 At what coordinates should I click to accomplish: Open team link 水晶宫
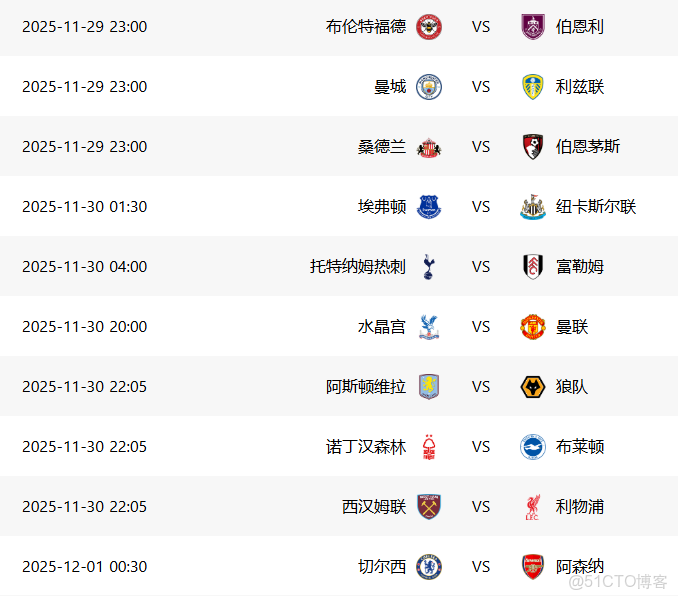[x=382, y=327]
